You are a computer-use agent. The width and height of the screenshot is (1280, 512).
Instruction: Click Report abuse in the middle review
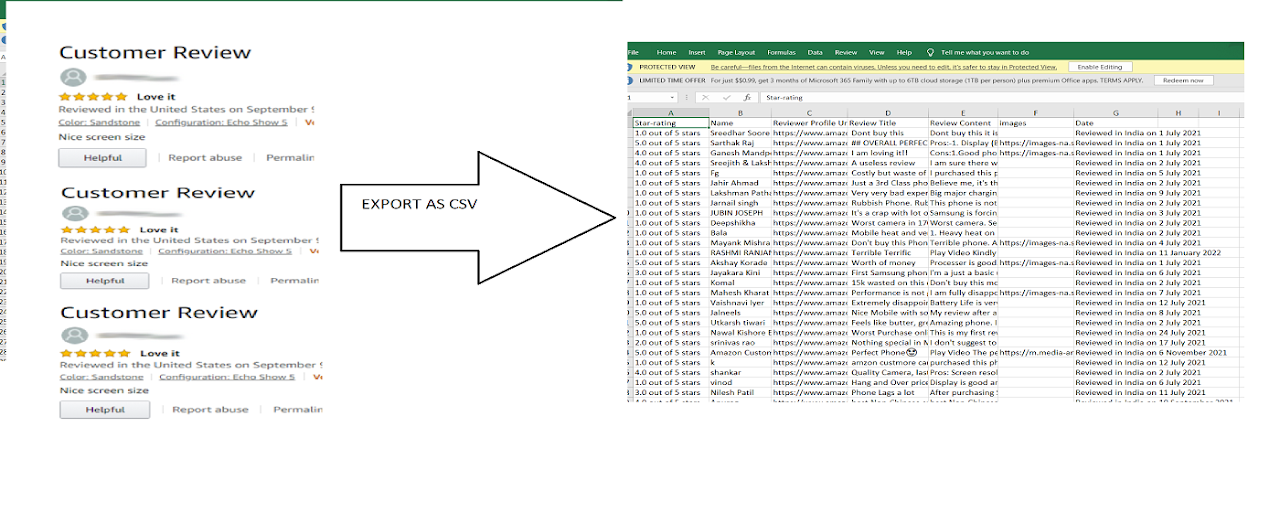tap(208, 281)
